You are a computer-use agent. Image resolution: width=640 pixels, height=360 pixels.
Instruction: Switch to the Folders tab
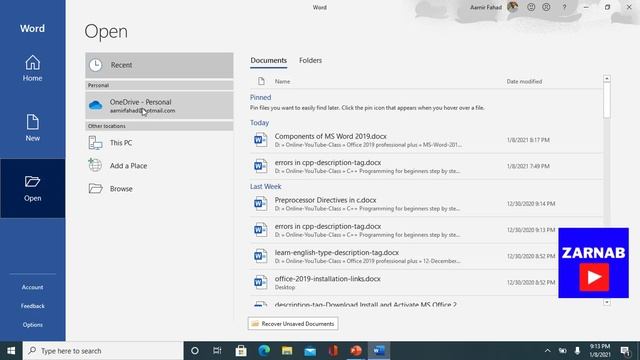[x=310, y=60]
